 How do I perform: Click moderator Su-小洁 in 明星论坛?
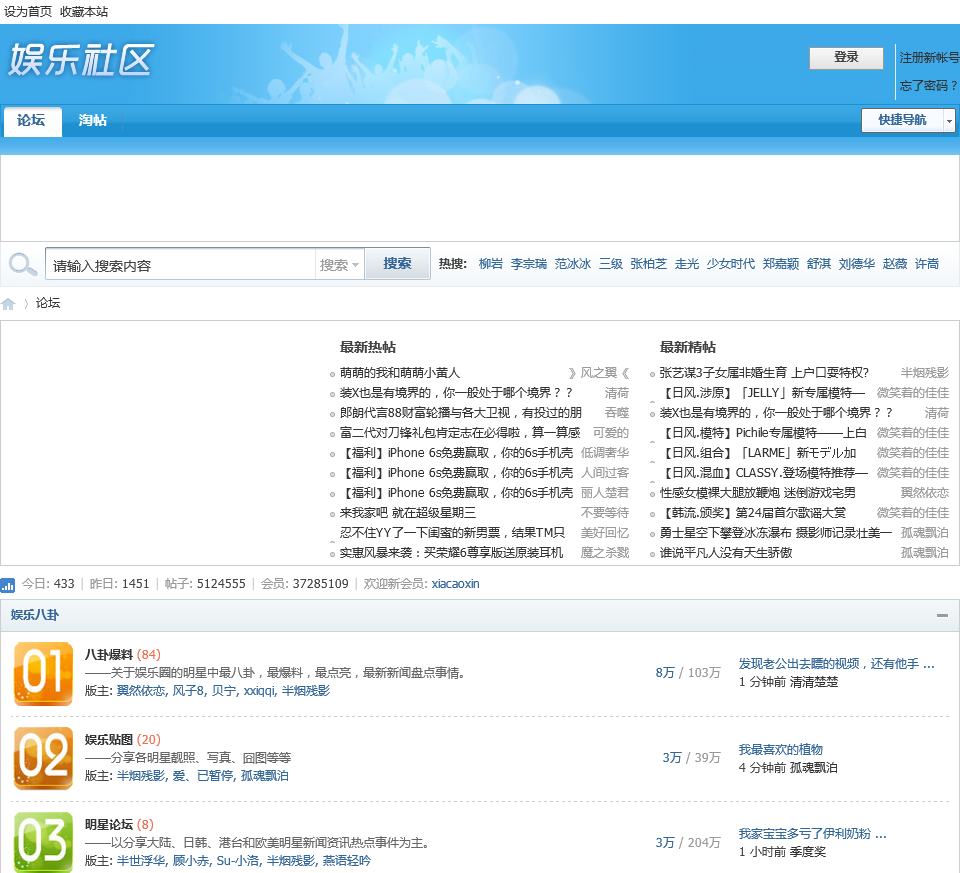(238, 861)
